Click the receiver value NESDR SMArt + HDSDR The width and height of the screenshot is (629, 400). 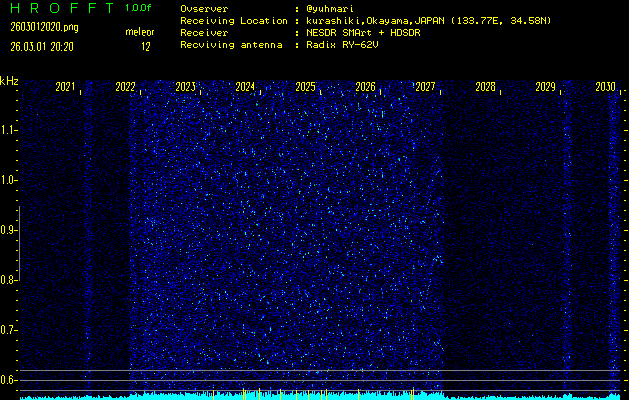(x=363, y=33)
